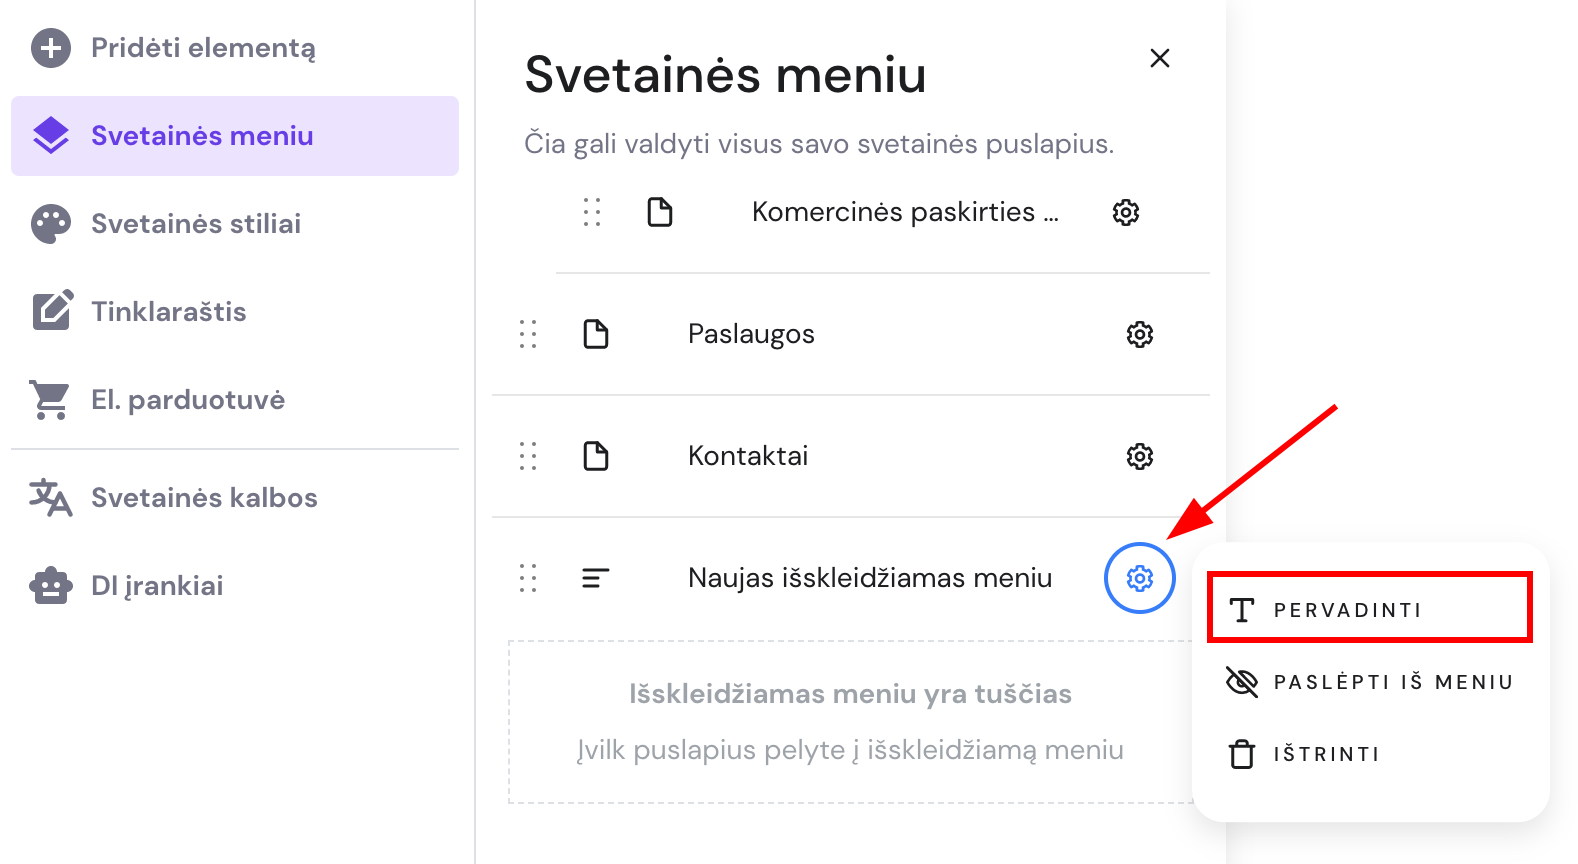Click the Tinklaraštis pencil icon
The width and height of the screenshot is (1578, 864).
tap(51, 311)
